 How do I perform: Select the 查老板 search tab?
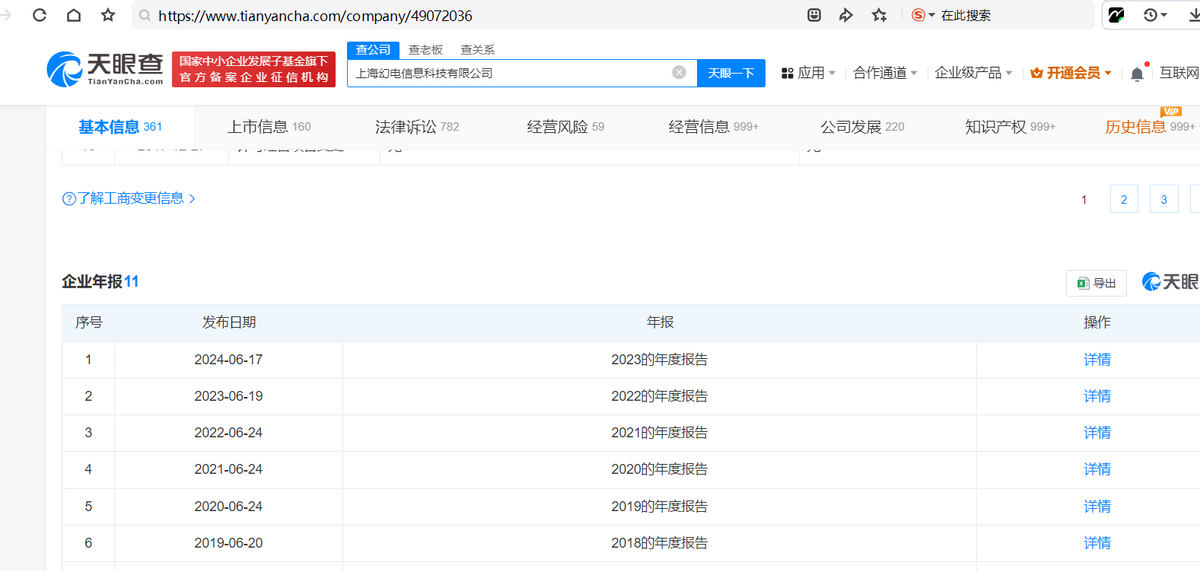pyautogui.click(x=425, y=50)
